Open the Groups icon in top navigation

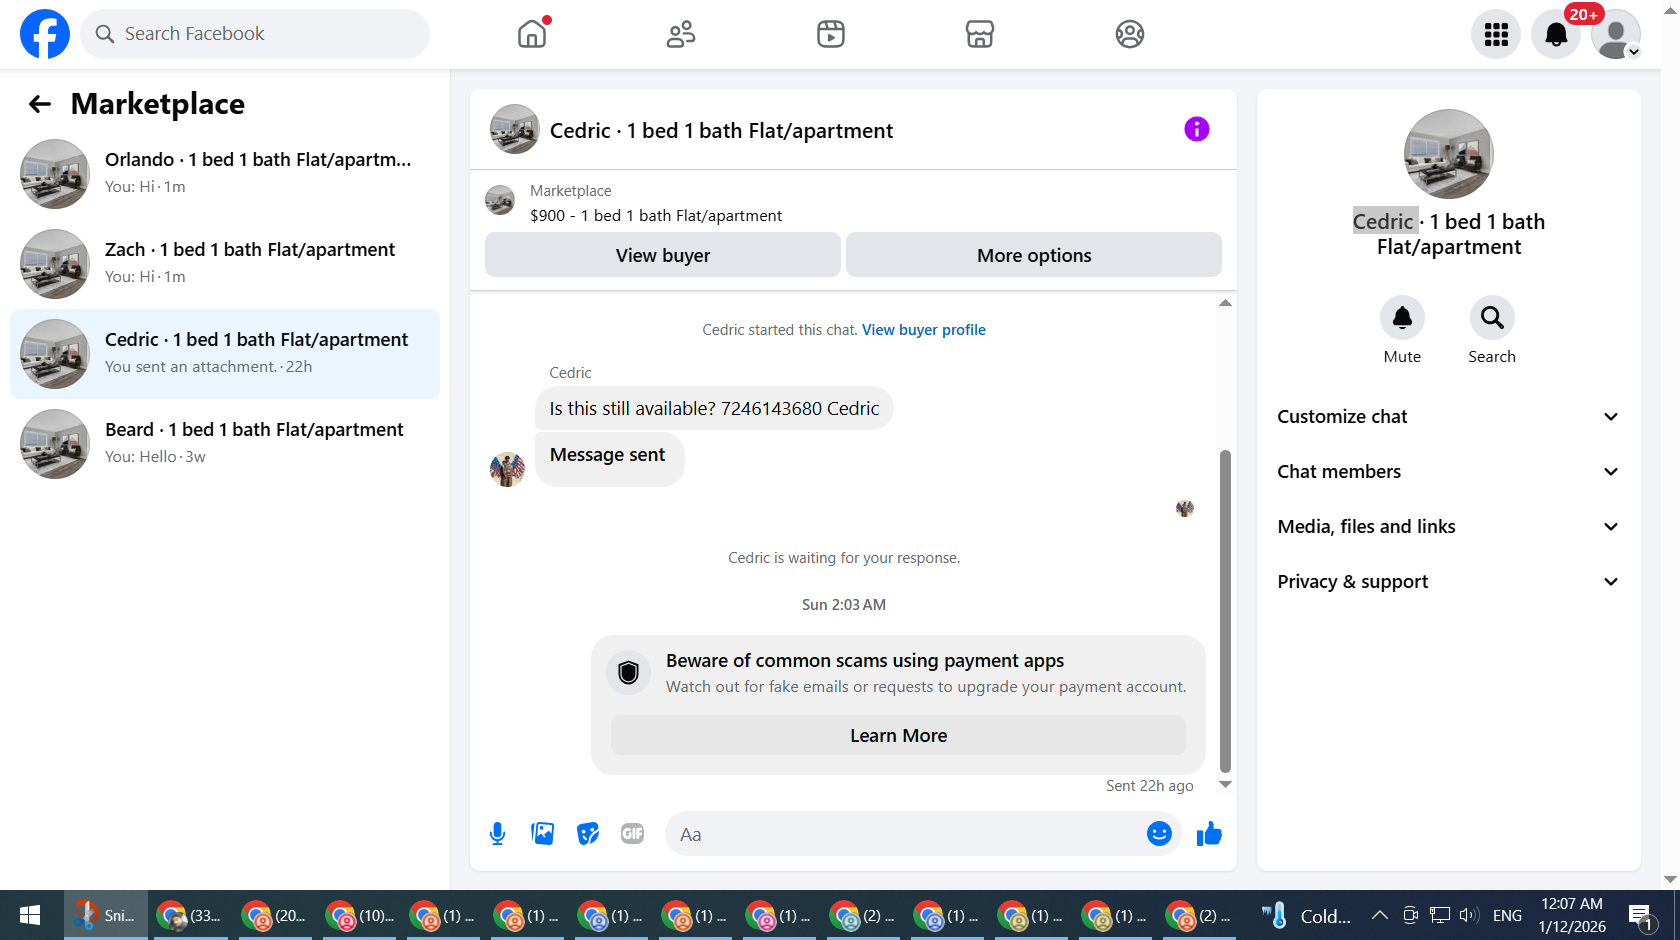click(1130, 34)
